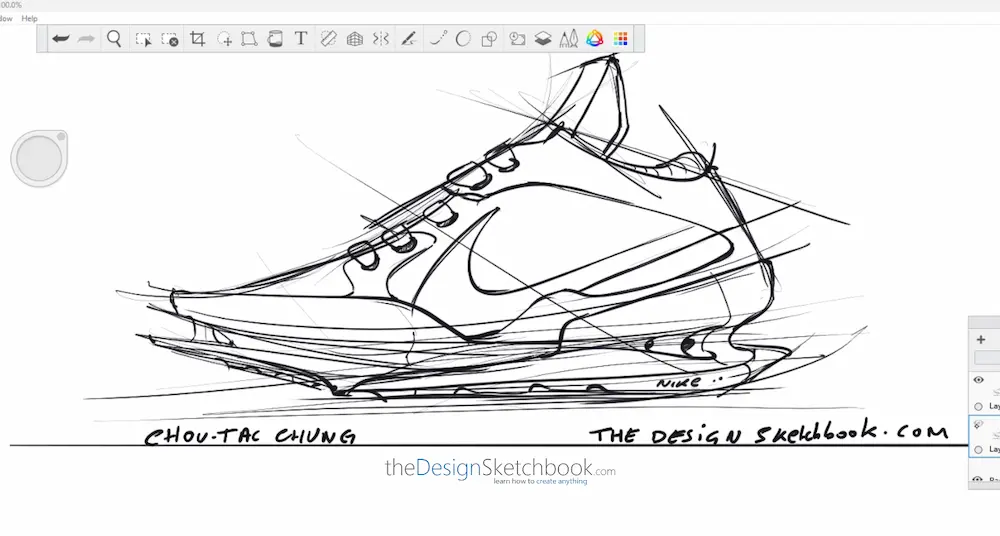Open the Brush Palette icon

[x=568, y=40]
